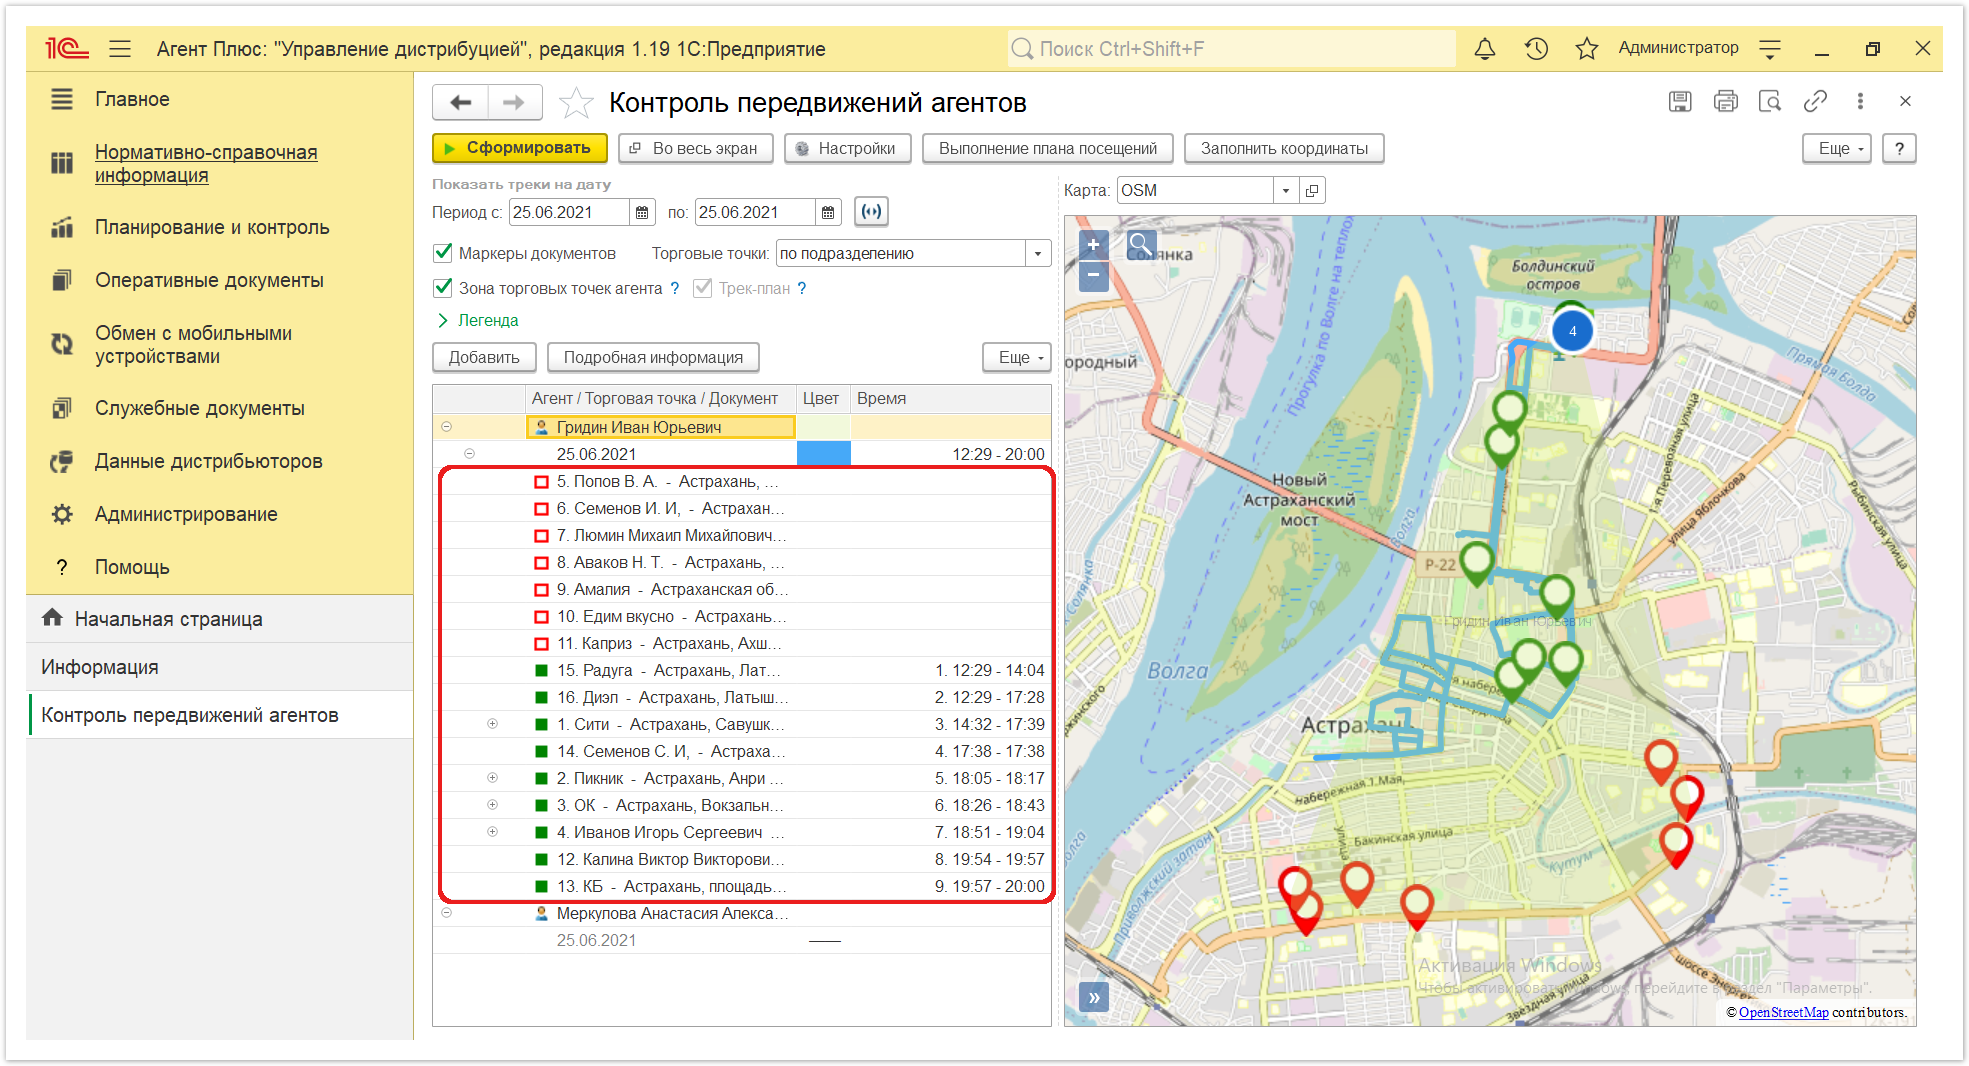Open calendar for period end date
This screenshot has height=1066, width=1969.
(x=828, y=212)
